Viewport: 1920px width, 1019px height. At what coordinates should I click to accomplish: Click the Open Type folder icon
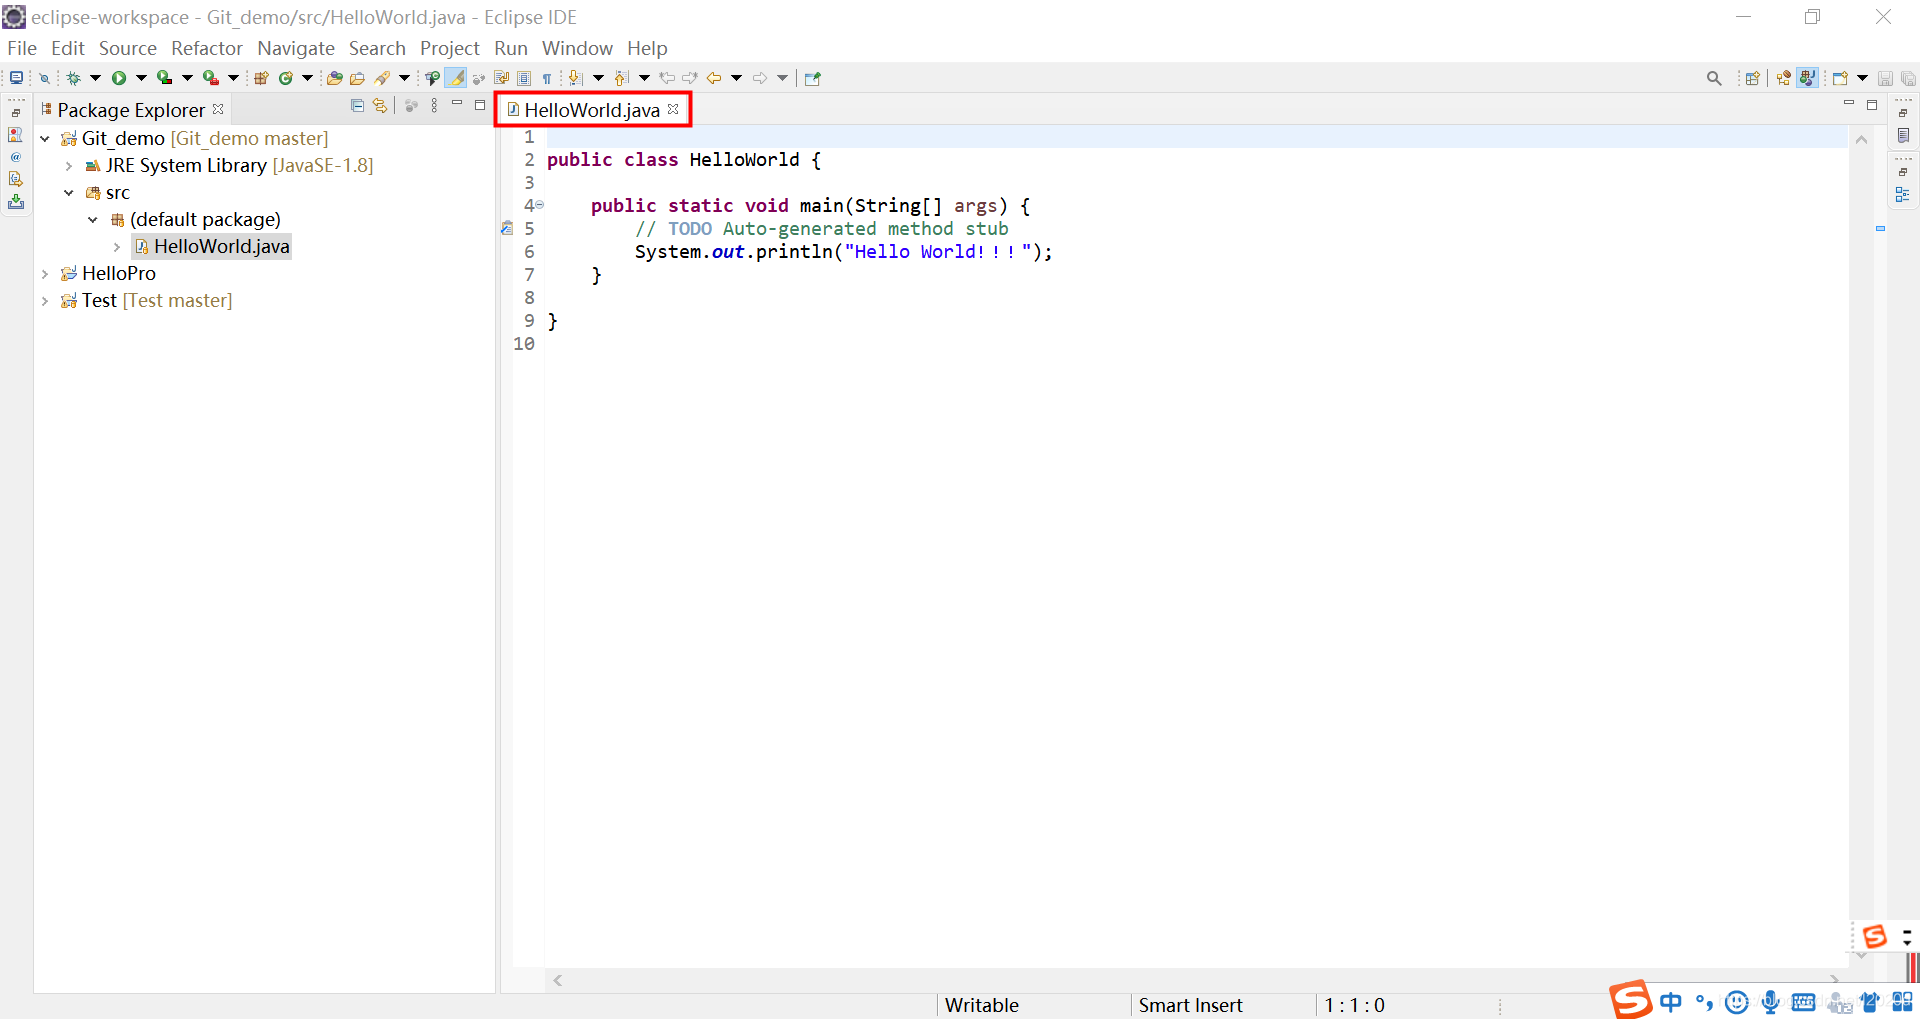point(335,78)
